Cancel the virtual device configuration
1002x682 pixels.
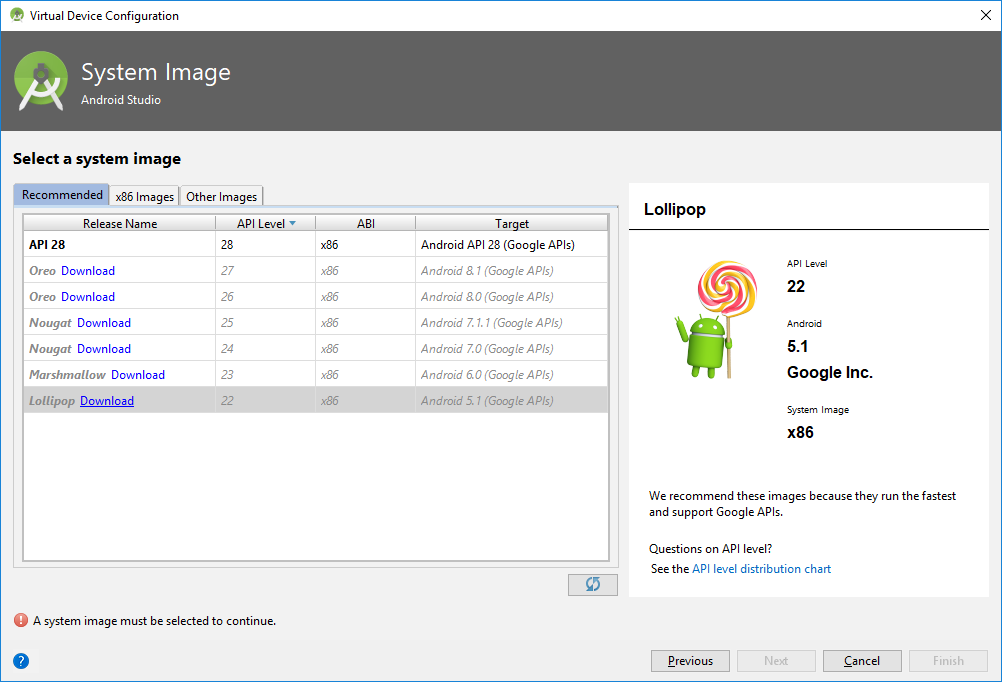[x=862, y=660]
